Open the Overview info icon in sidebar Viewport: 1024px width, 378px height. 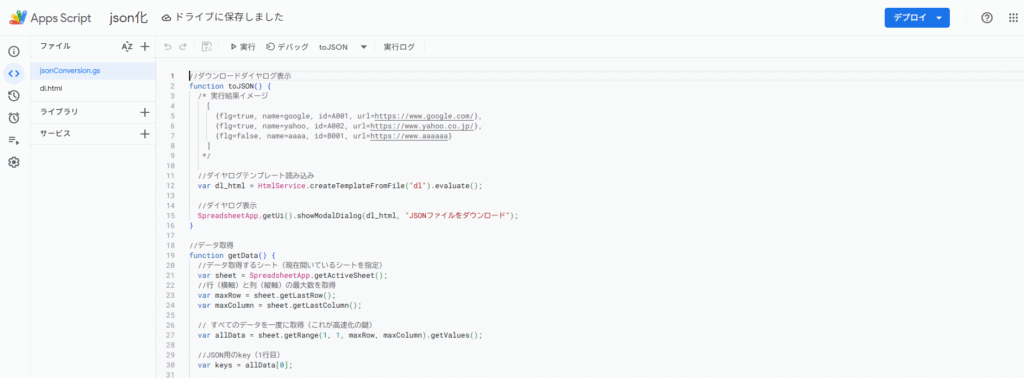14,52
